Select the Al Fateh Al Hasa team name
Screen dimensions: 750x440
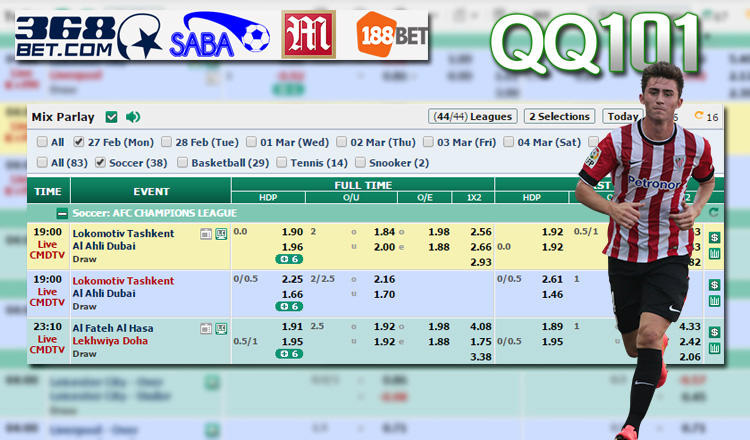[x=113, y=328]
